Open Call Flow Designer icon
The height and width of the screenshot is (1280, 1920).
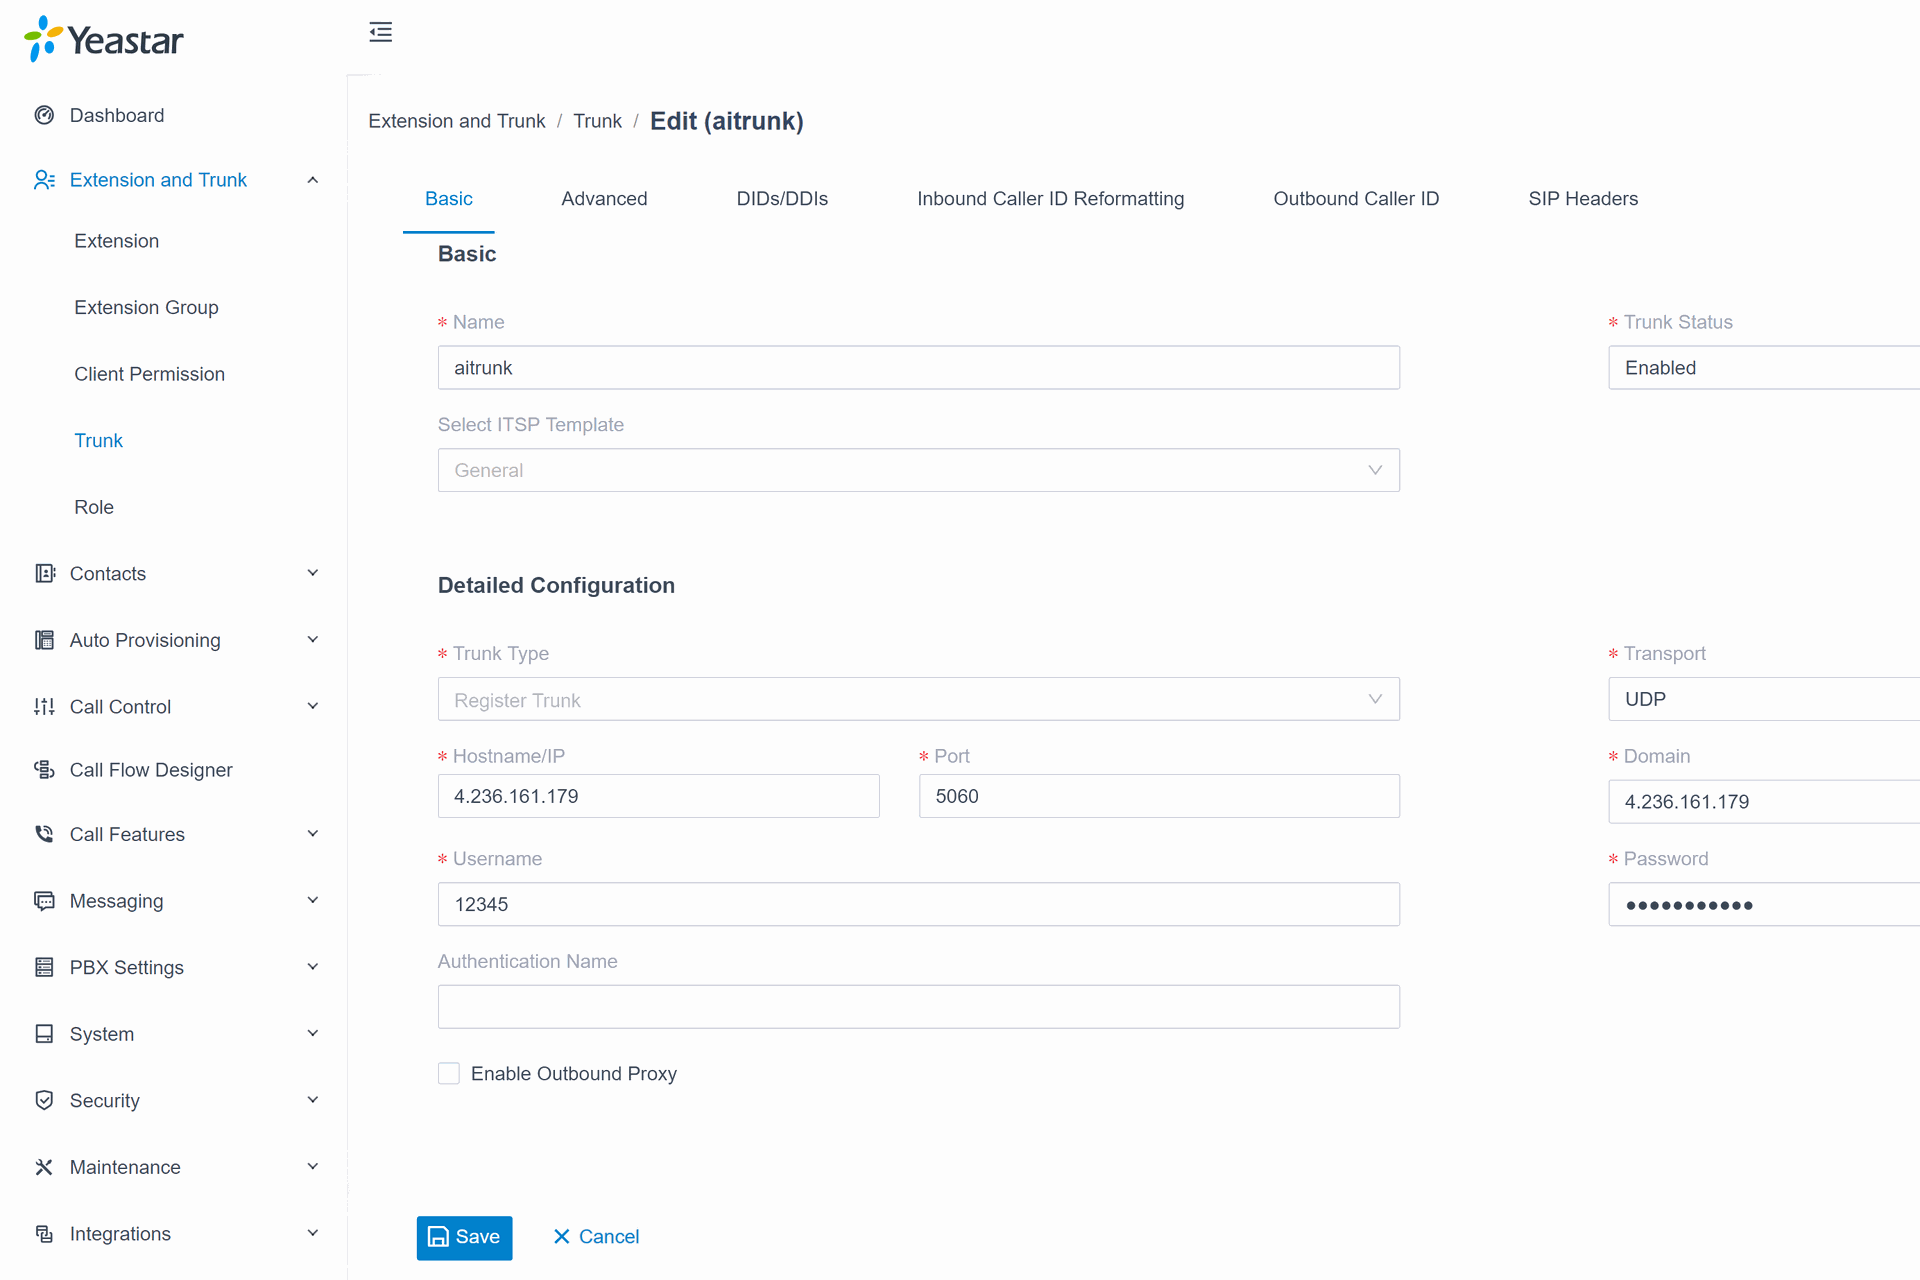point(44,769)
